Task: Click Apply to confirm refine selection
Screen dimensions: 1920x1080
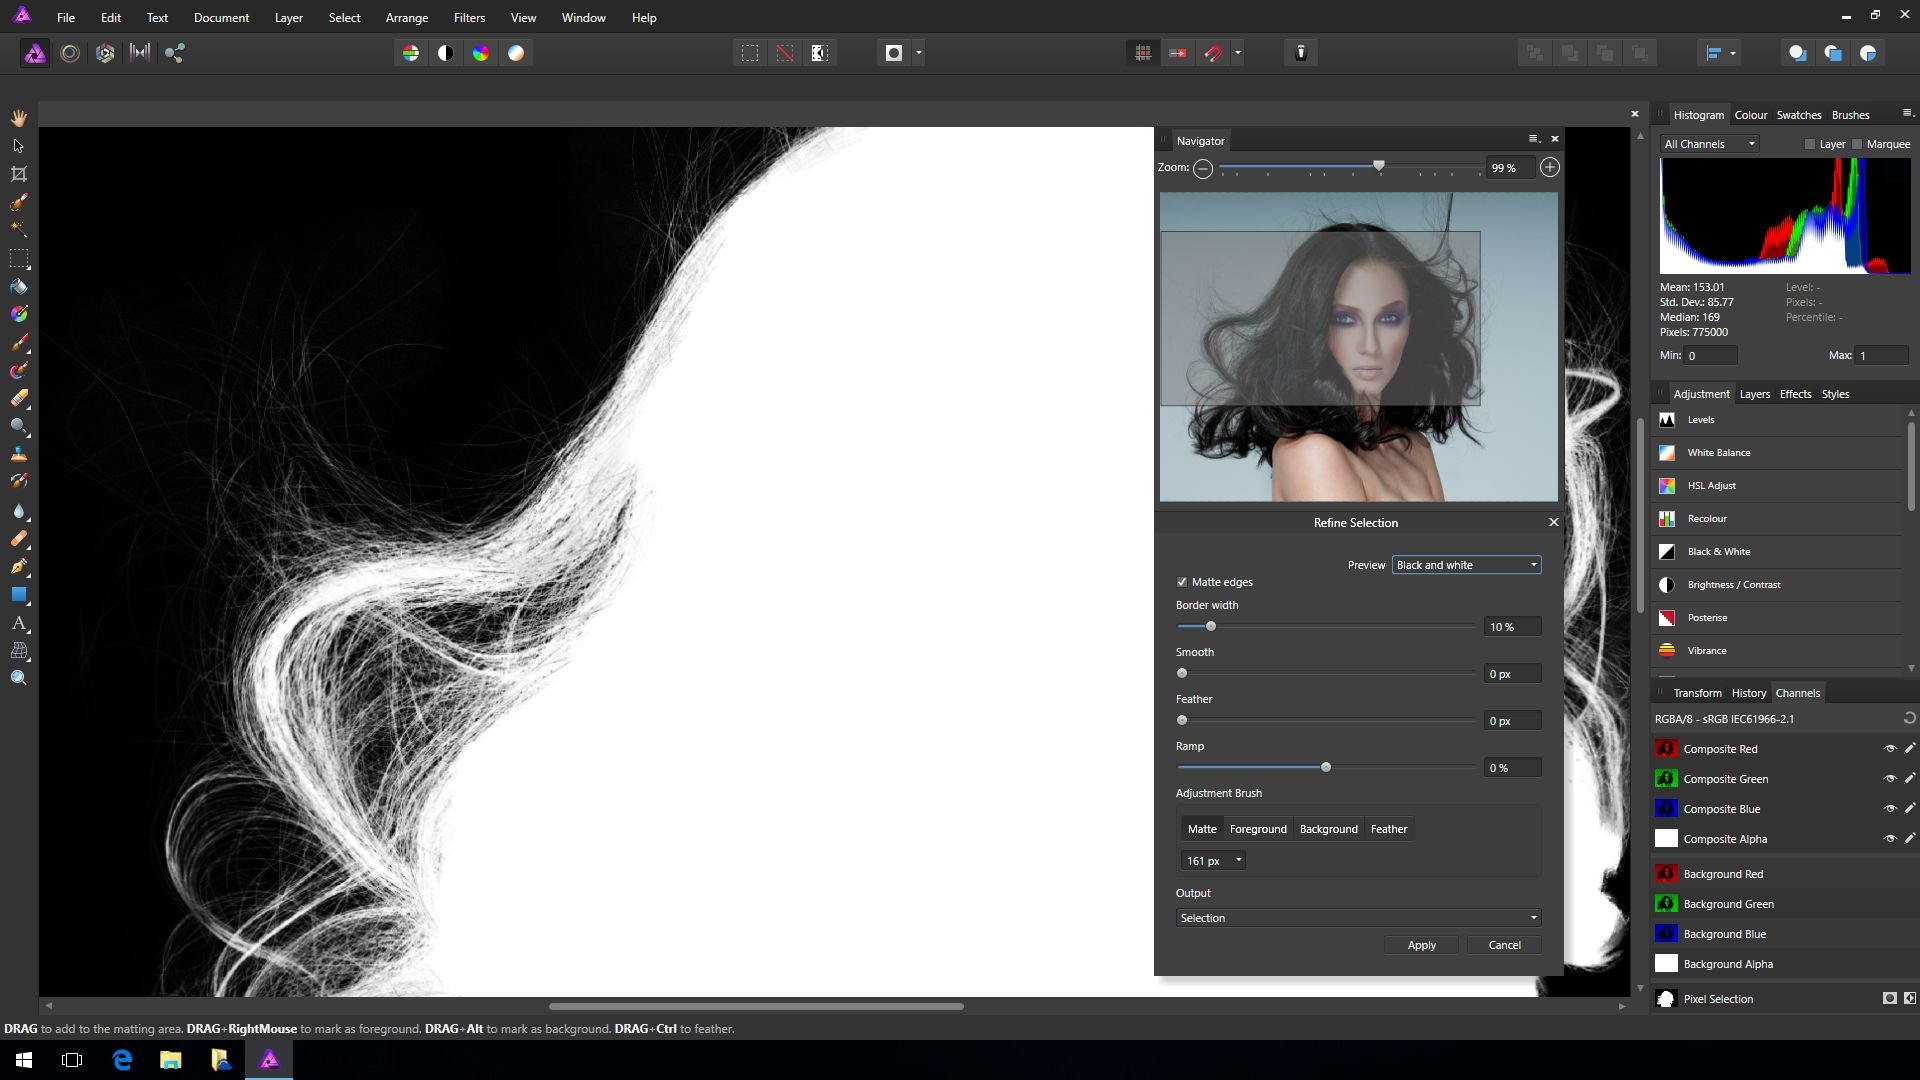Action: pyautogui.click(x=1423, y=944)
